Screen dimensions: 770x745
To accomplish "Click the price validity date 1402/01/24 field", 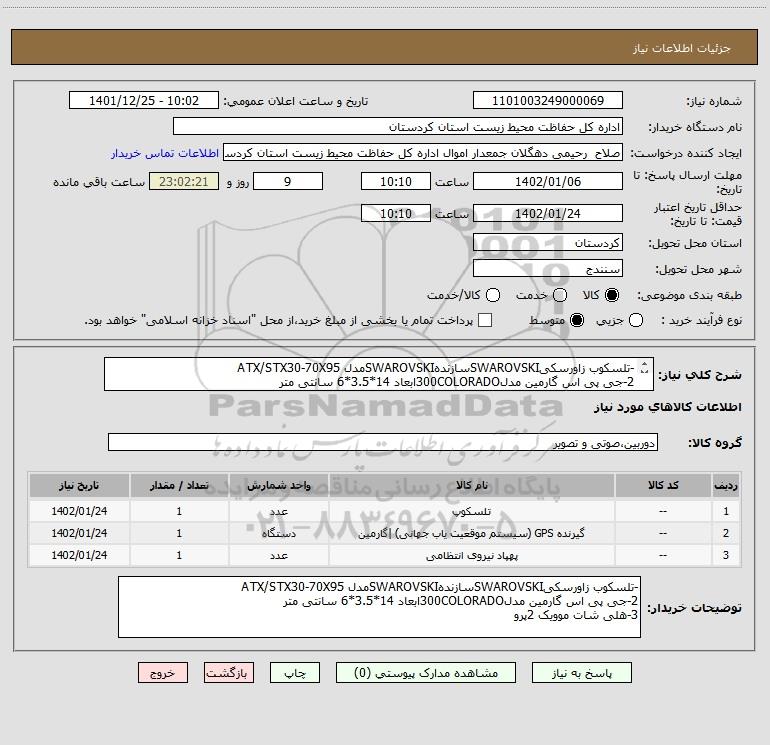I will (548, 213).
